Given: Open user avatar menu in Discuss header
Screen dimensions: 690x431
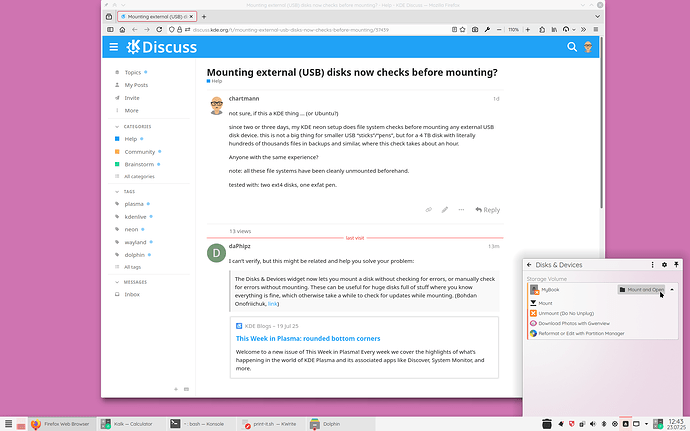Looking at the screenshot, I should coord(589,47).
